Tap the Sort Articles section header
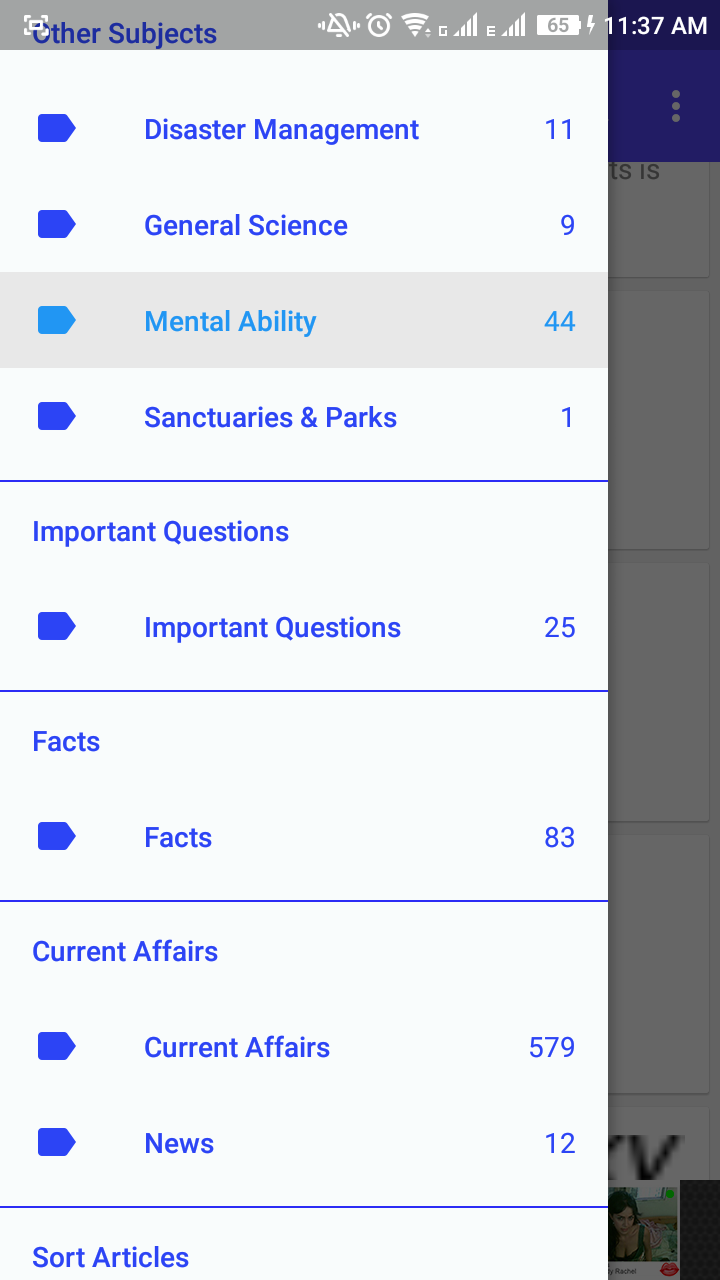The image size is (720, 1280). tap(110, 1257)
